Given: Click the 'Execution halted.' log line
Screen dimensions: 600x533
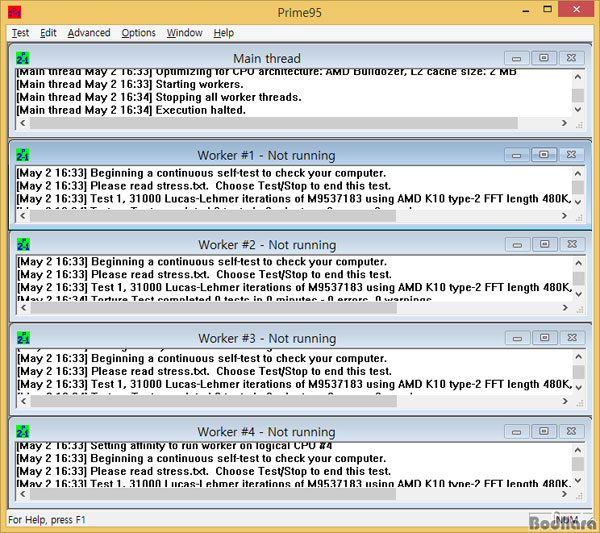Looking at the screenshot, I should (131, 110).
